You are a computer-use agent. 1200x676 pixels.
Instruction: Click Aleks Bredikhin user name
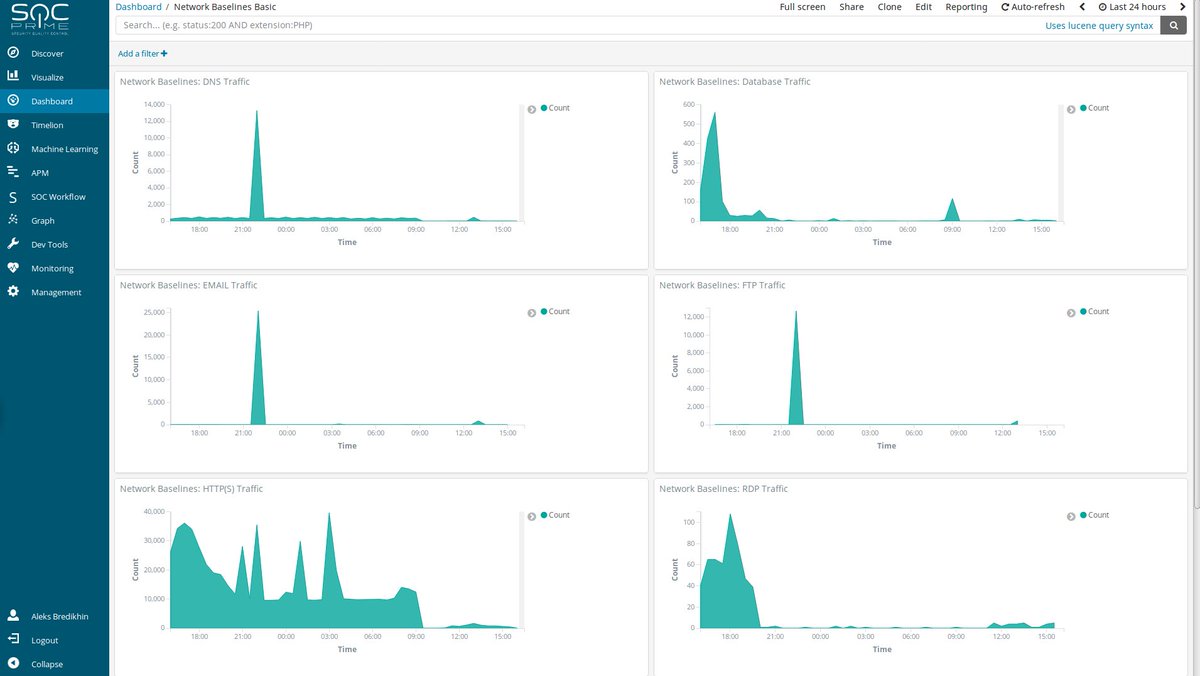click(x=60, y=616)
